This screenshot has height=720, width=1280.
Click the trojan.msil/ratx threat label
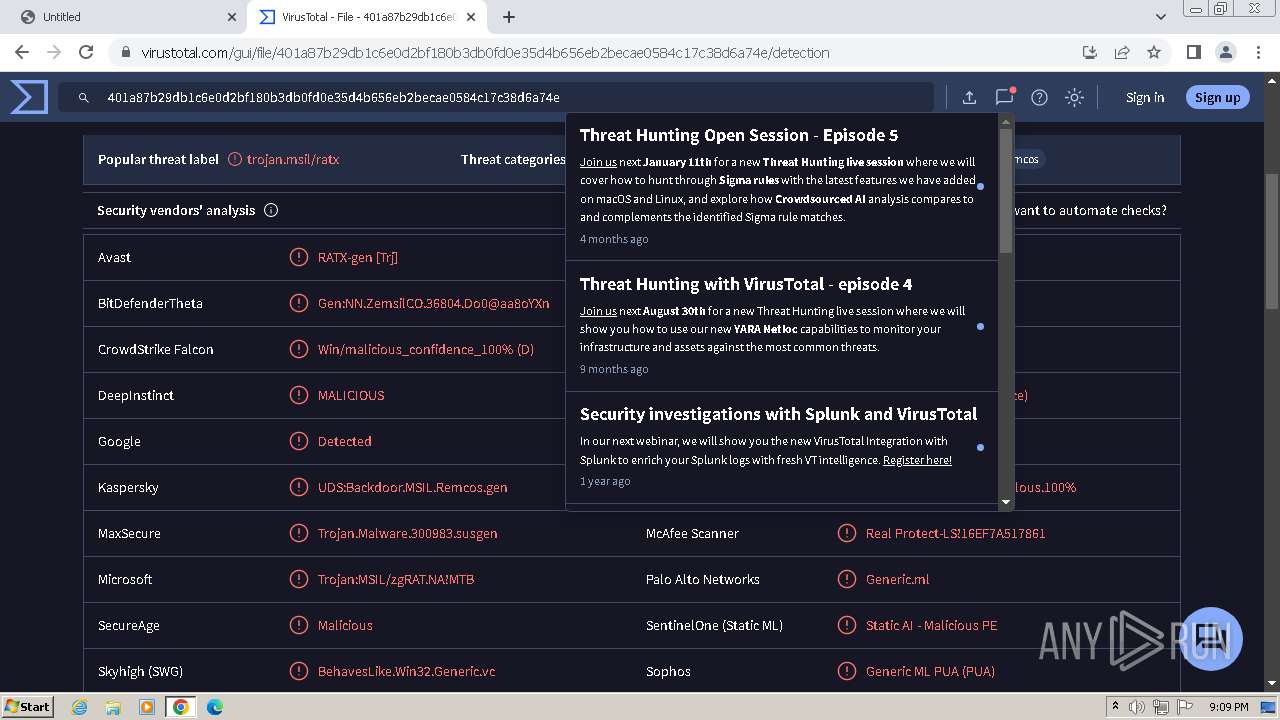293,159
